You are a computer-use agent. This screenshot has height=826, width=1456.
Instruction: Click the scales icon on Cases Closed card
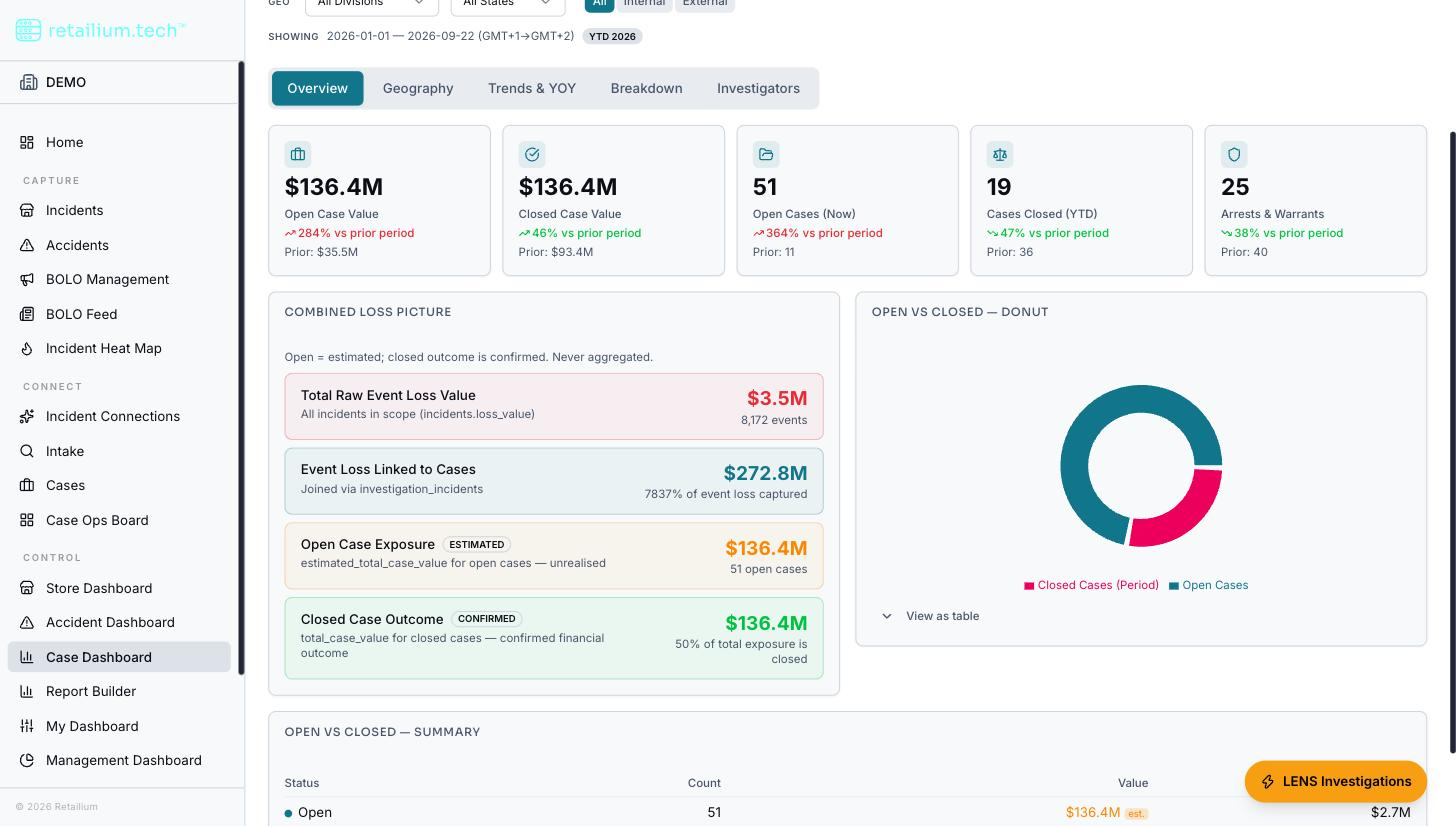point(1000,154)
